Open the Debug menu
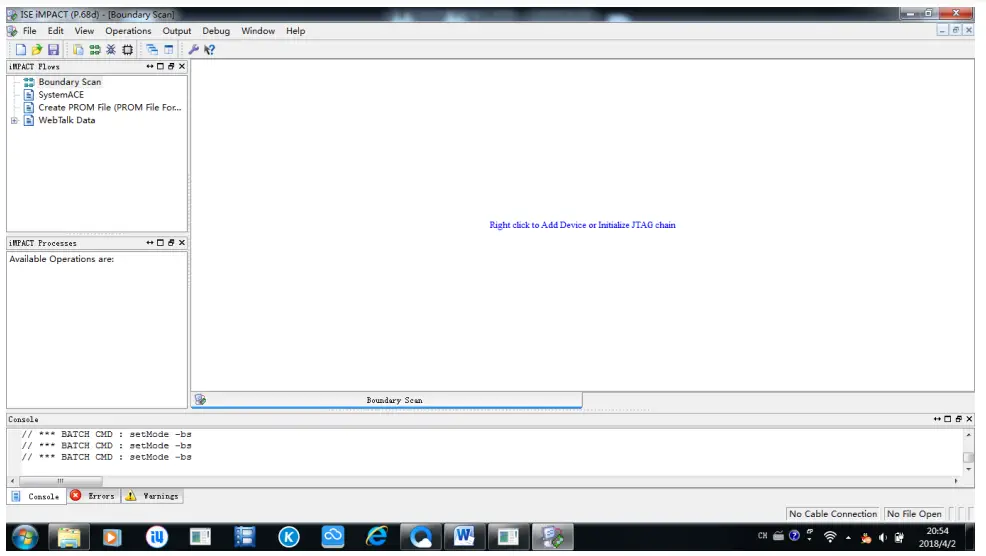This screenshot has height=556, width=986. 216,31
